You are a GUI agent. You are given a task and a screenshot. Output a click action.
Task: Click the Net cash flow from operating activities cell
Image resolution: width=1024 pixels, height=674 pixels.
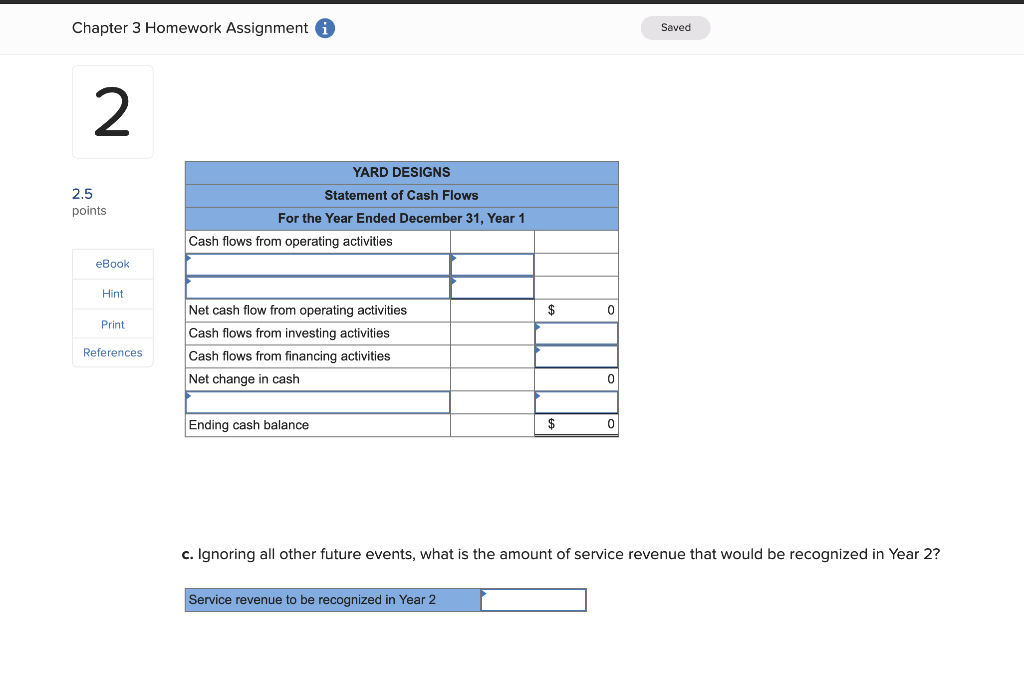[x=317, y=310]
